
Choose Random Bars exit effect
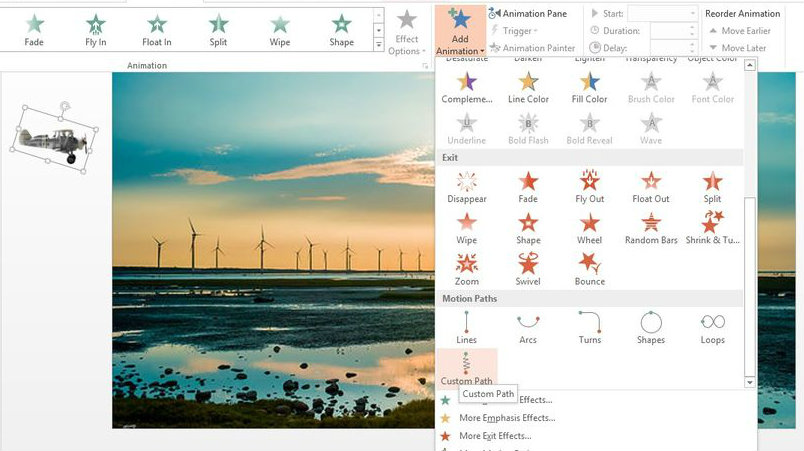[x=651, y=229]
